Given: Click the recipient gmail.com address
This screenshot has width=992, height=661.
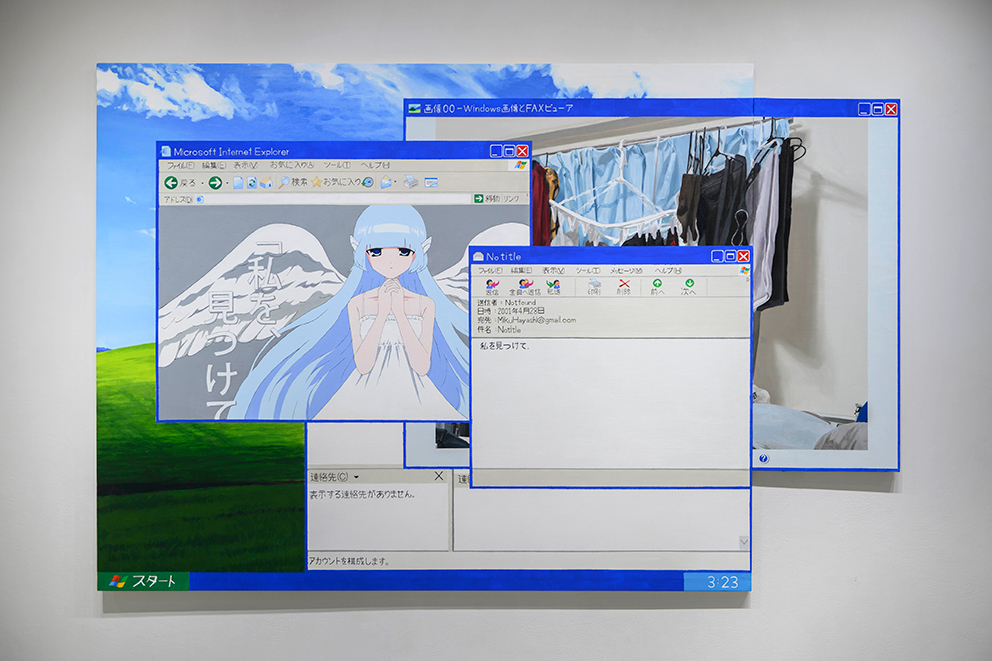Looking at the screenshot, I should 536,320.
